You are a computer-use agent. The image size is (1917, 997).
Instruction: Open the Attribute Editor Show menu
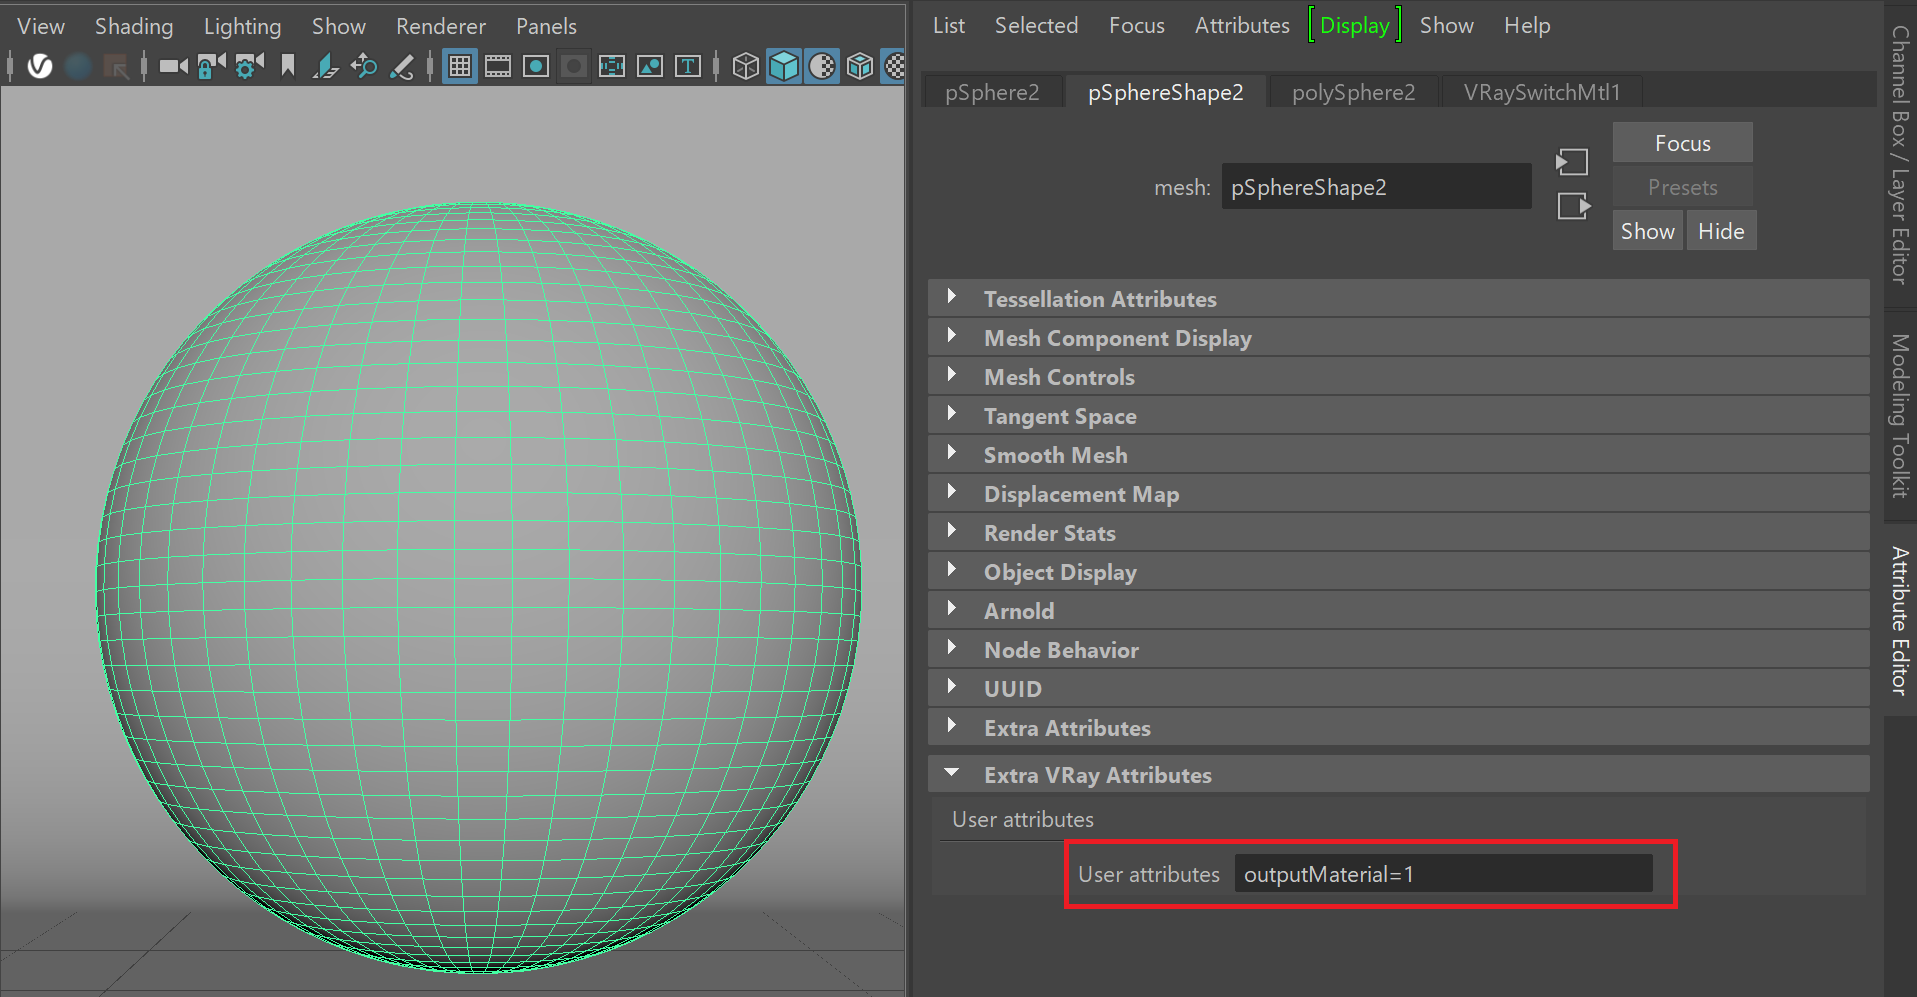[1447, 25]
